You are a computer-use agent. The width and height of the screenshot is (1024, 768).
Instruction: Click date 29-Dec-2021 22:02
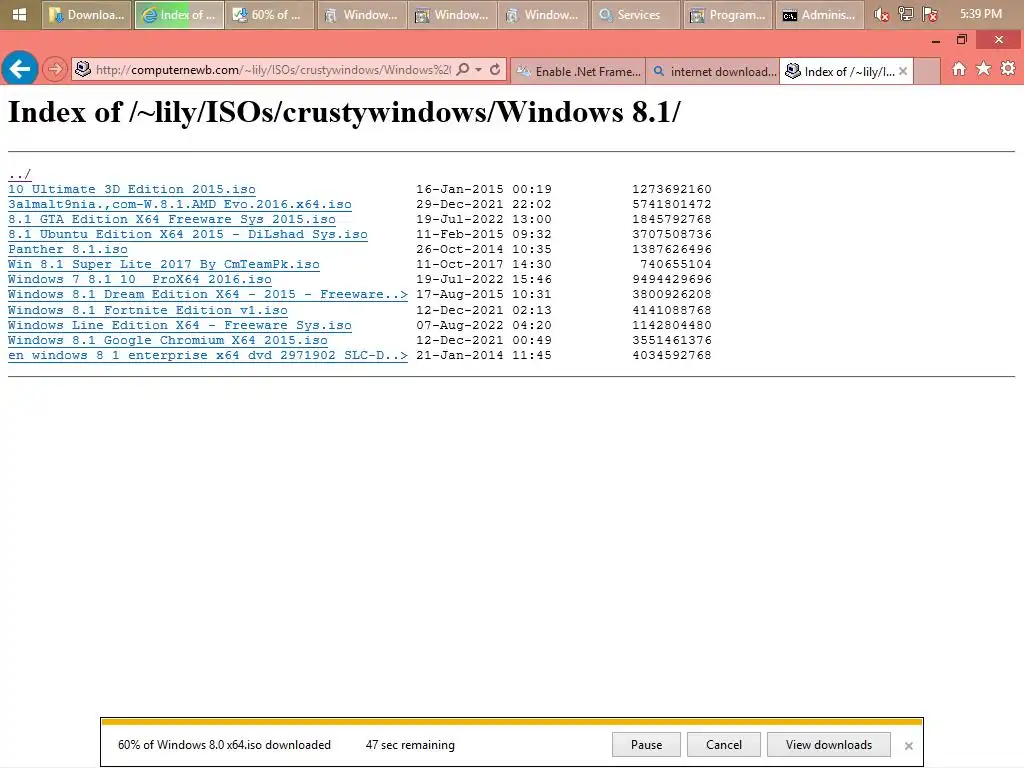tap(484, 204)
